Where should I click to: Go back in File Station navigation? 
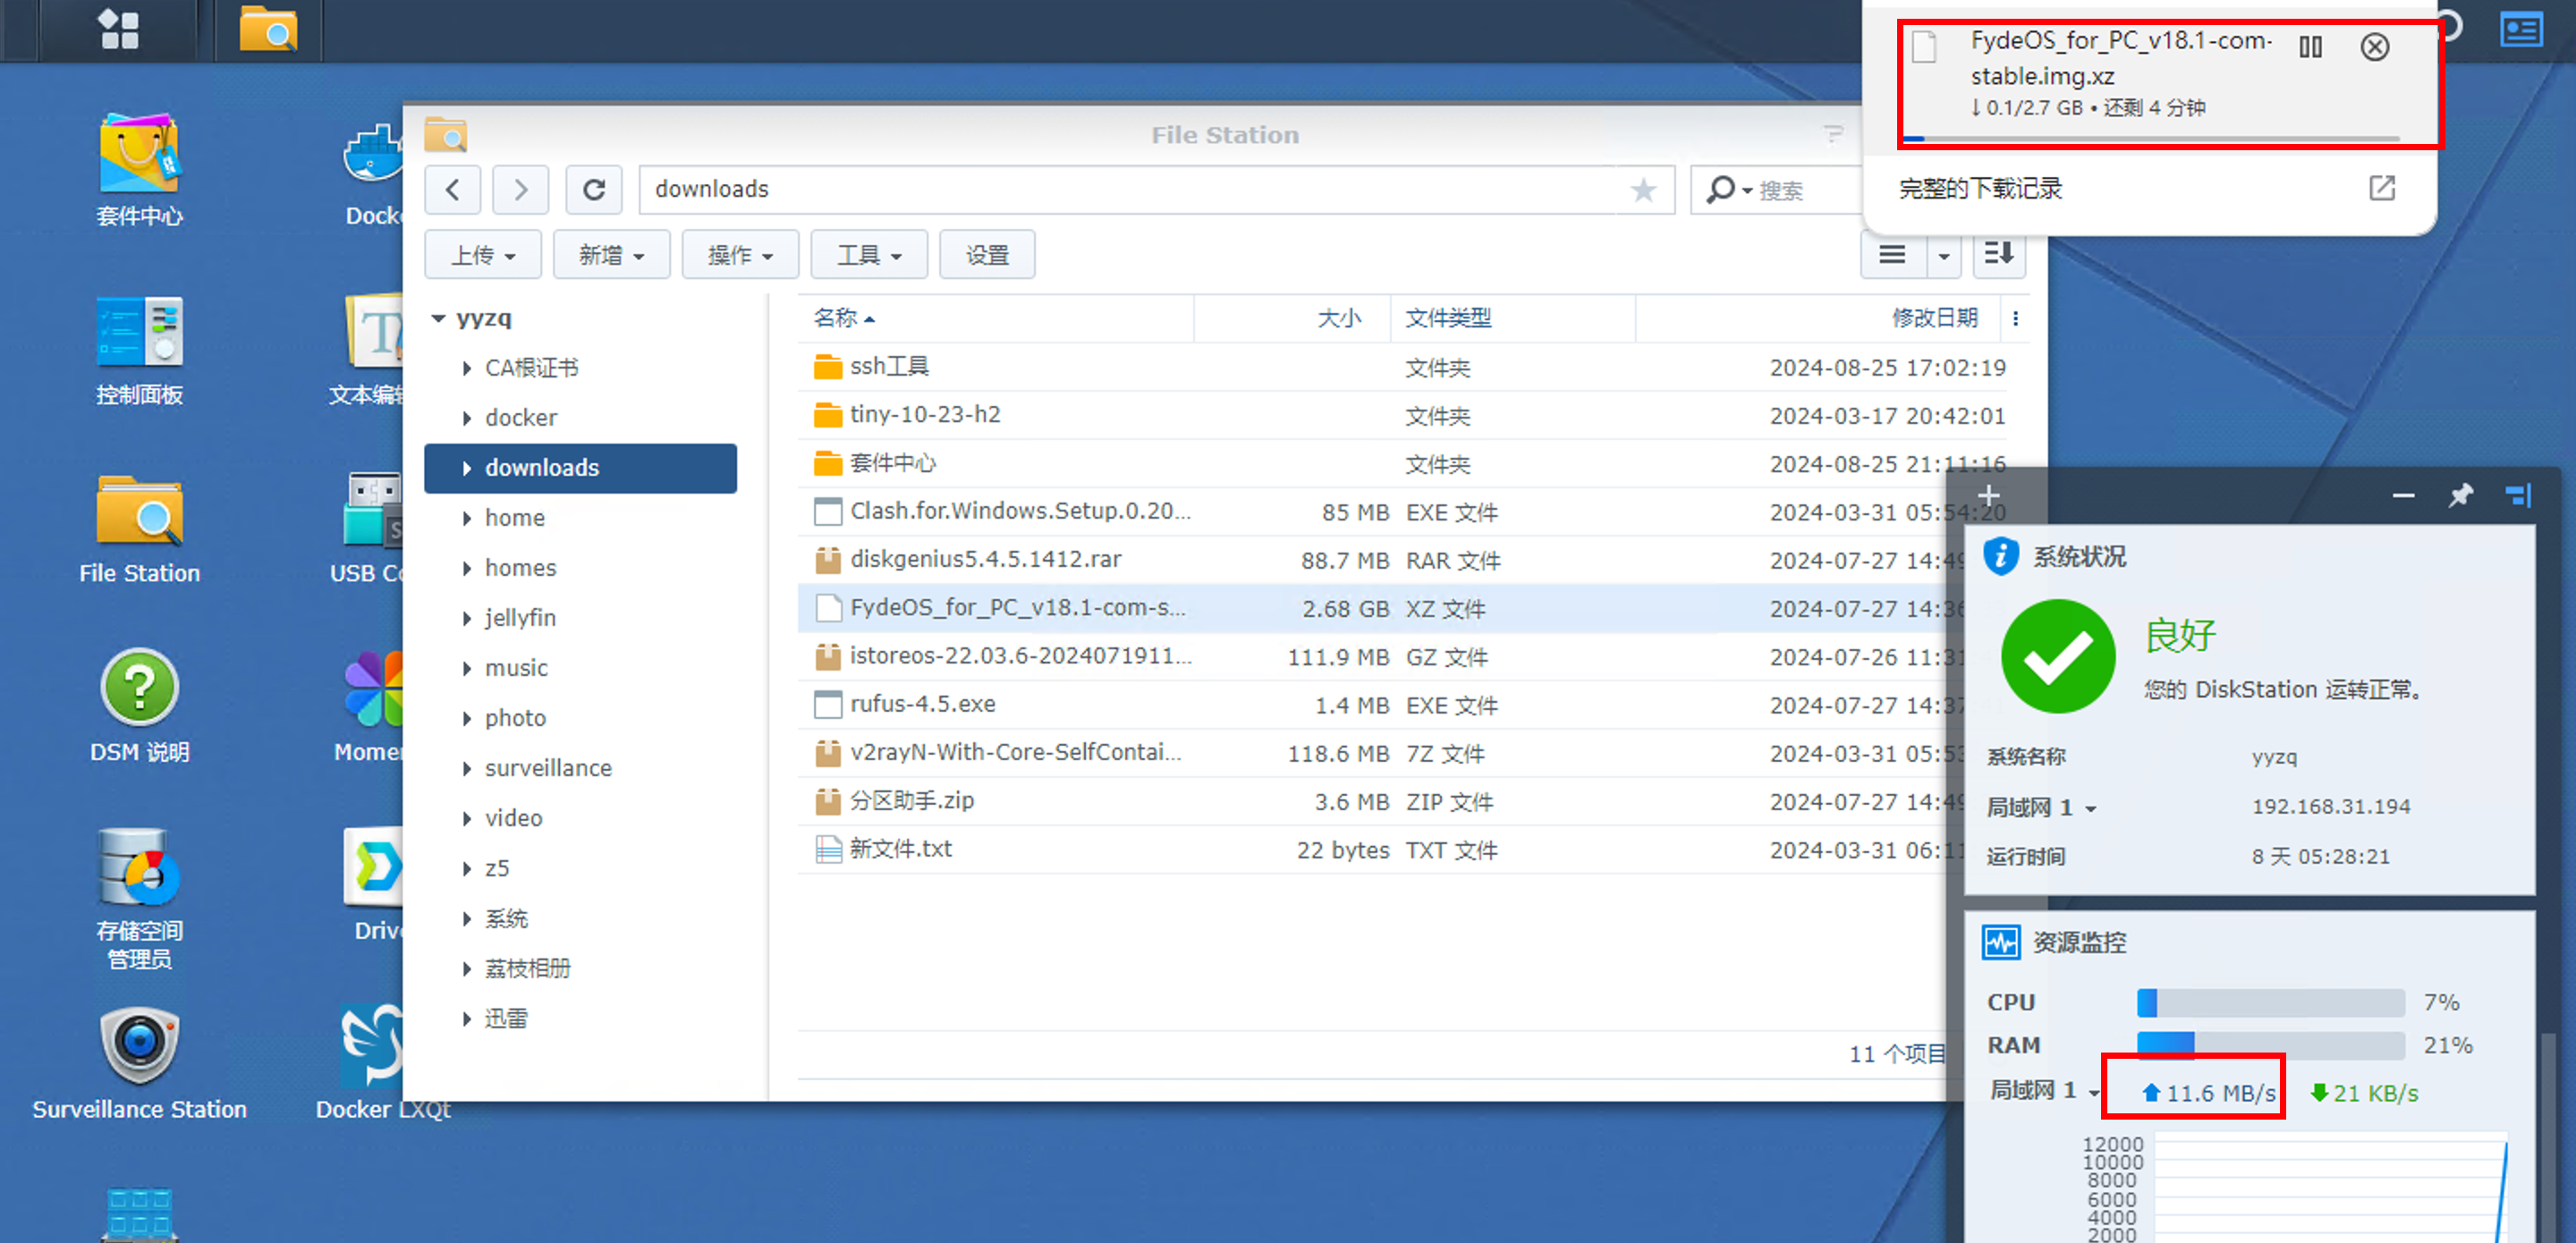click(452, 189)
